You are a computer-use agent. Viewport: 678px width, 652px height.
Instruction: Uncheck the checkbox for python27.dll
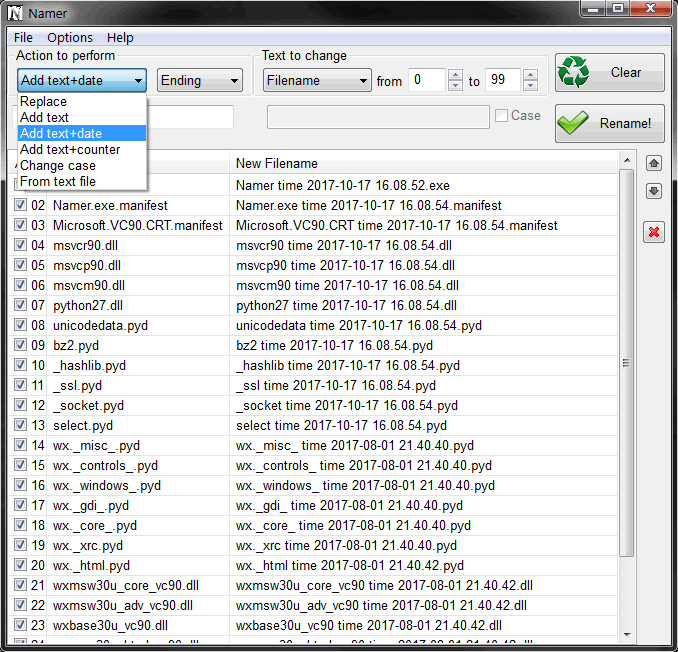point(20,305)
